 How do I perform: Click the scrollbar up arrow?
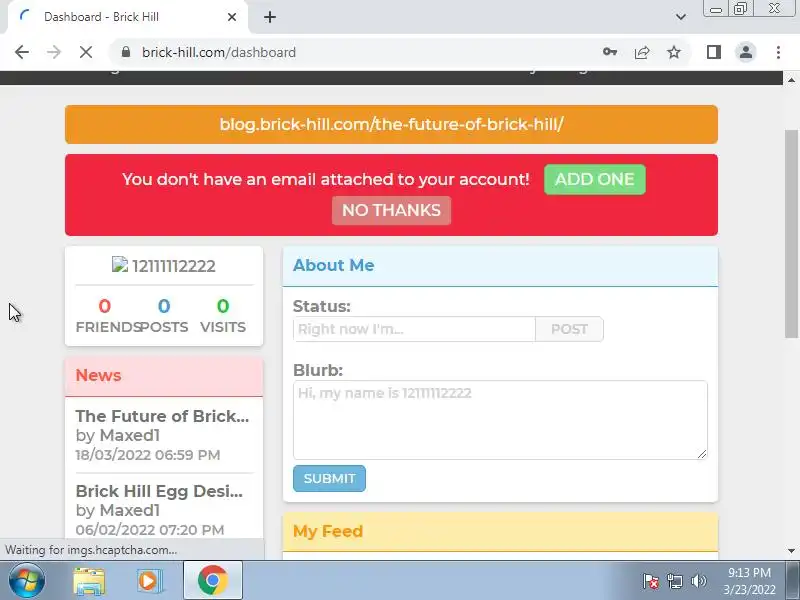point(791,80)
